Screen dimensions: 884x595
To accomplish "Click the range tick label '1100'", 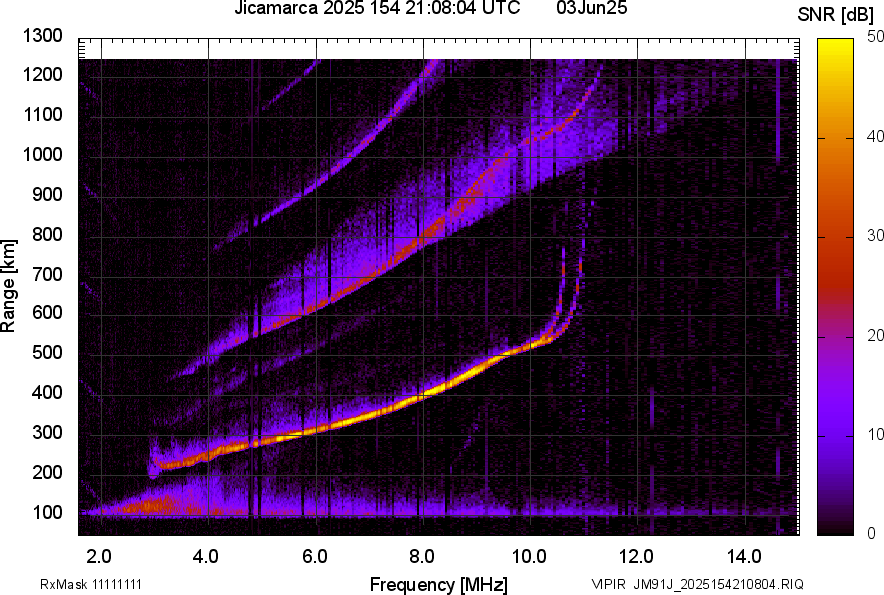I will pos(43,114).
